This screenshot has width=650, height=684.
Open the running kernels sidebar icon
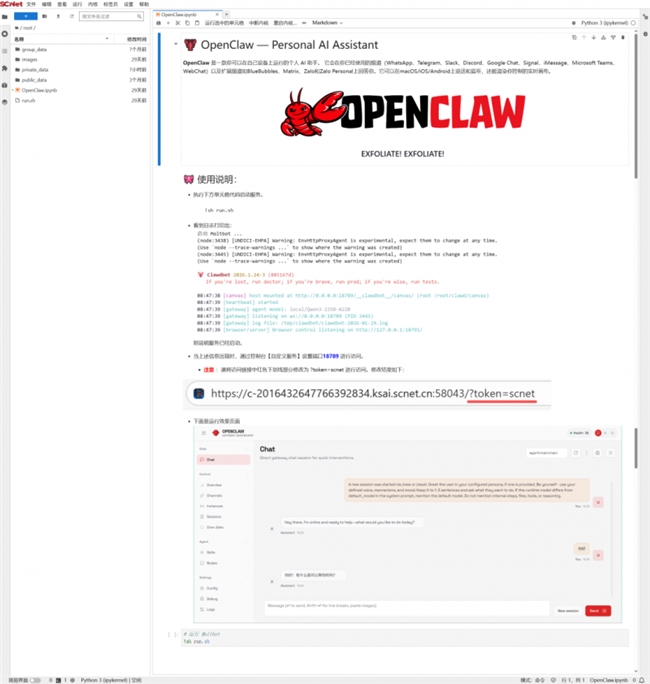pos(5,34)
